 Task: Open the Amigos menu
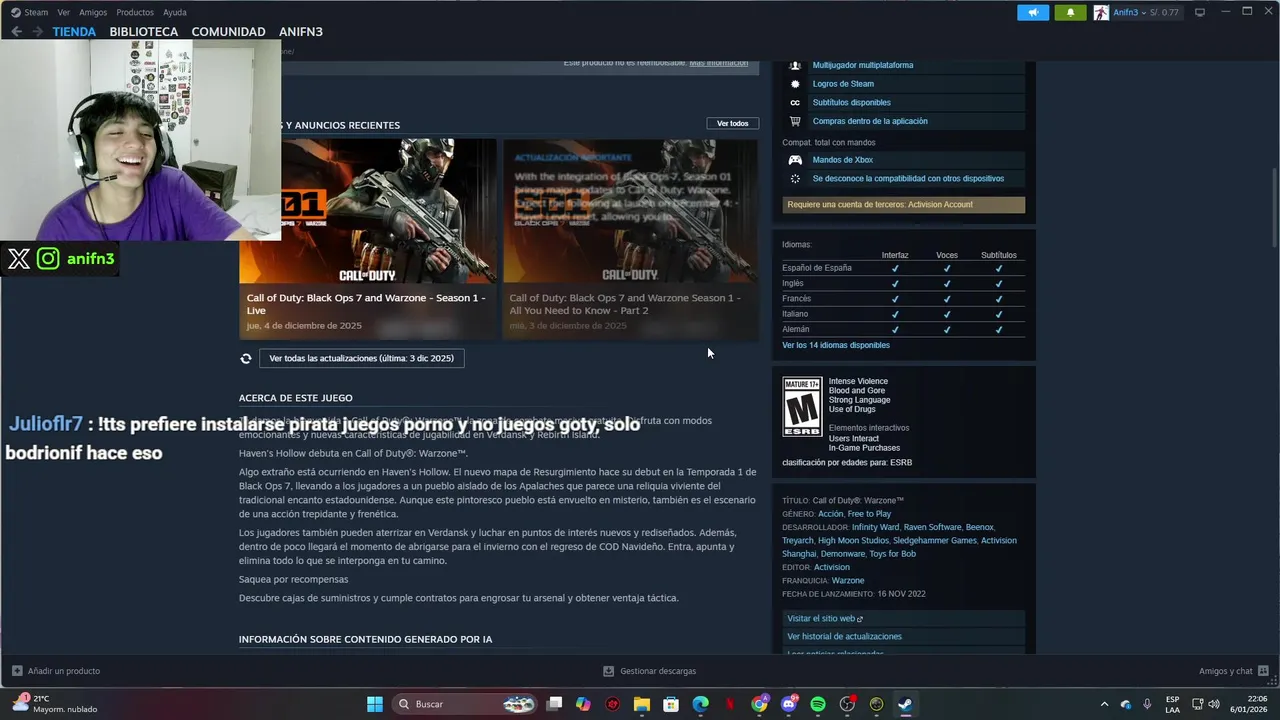tap(93, 12)
